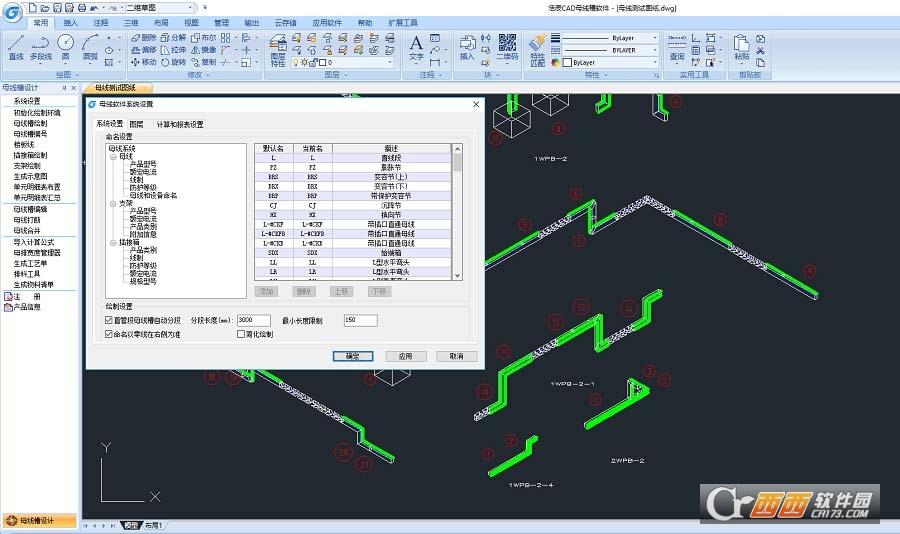Click the 分段长度 input field showing 3000

[253, 320]
